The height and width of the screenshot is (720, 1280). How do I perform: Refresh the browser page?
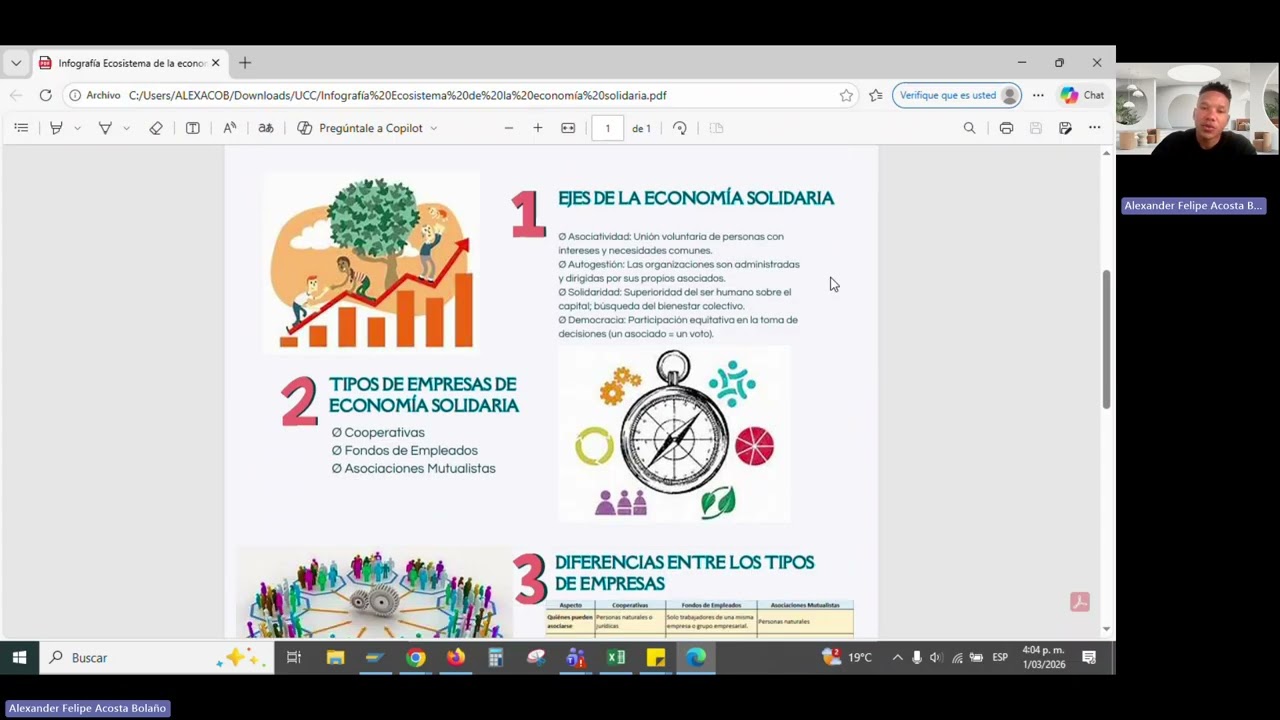pyautogui.click(x=45, y=95)
